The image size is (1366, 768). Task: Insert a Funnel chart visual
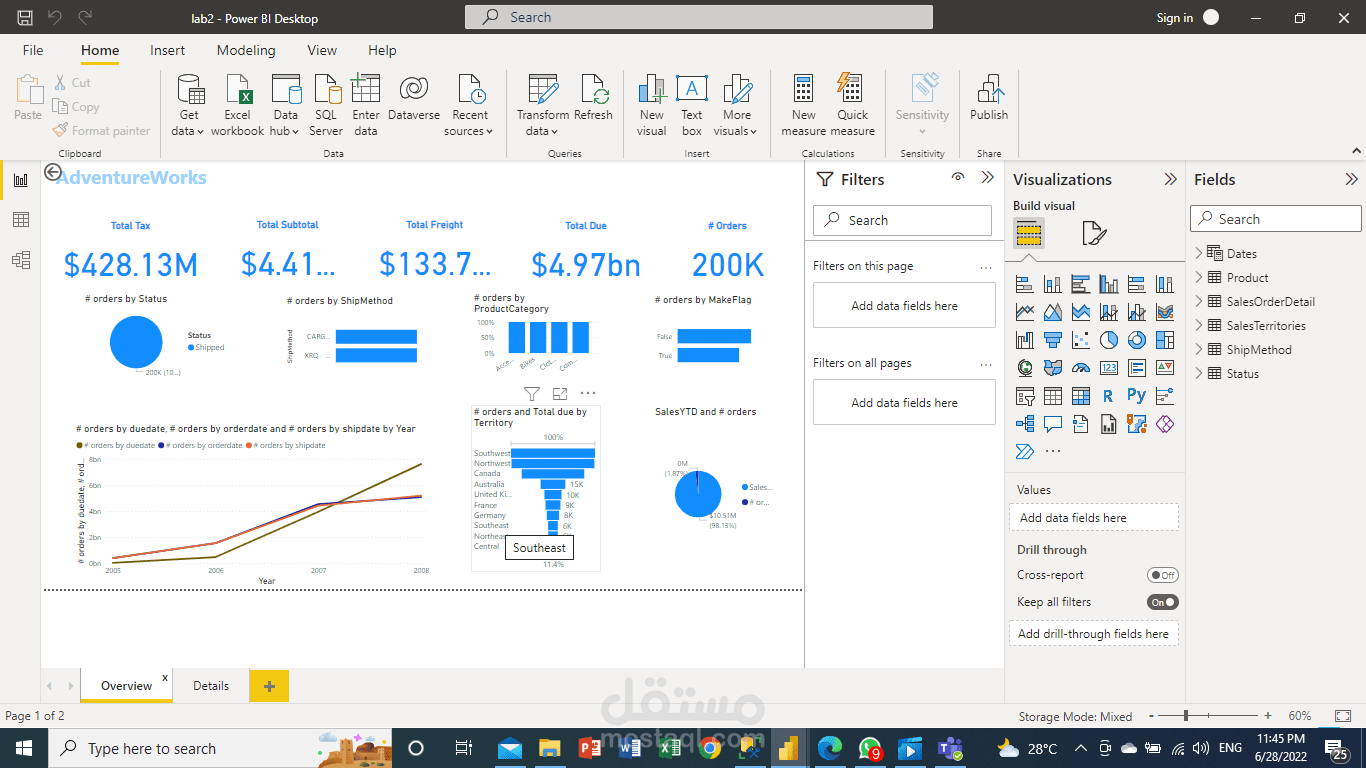tap(1053, 340)
